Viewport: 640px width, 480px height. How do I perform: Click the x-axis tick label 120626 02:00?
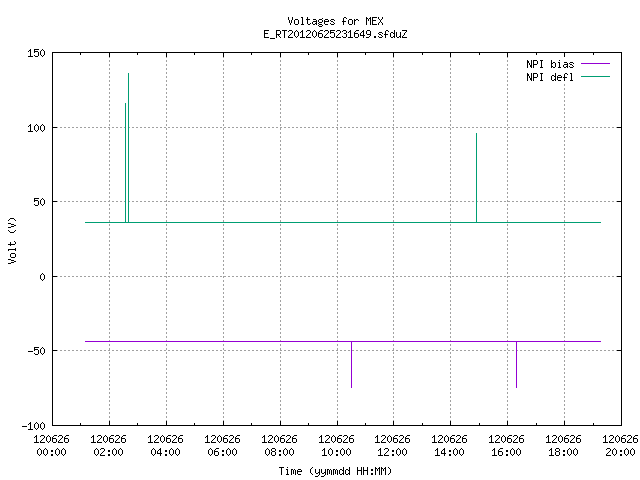109,446
